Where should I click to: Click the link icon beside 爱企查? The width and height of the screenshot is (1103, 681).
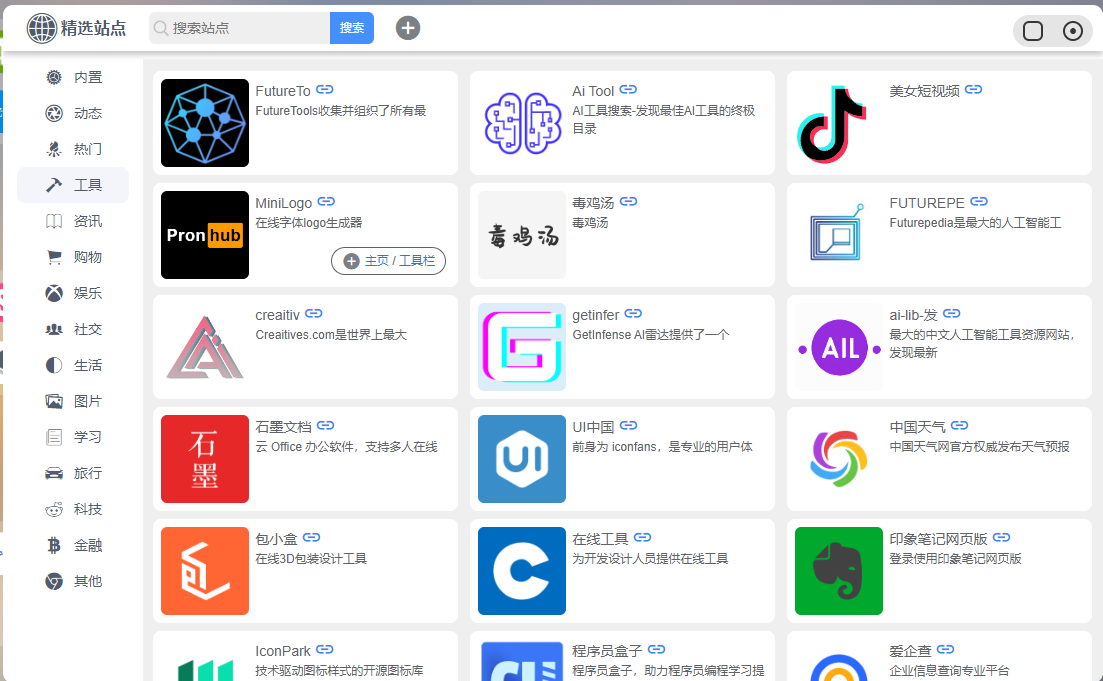(x=945, y=649)
